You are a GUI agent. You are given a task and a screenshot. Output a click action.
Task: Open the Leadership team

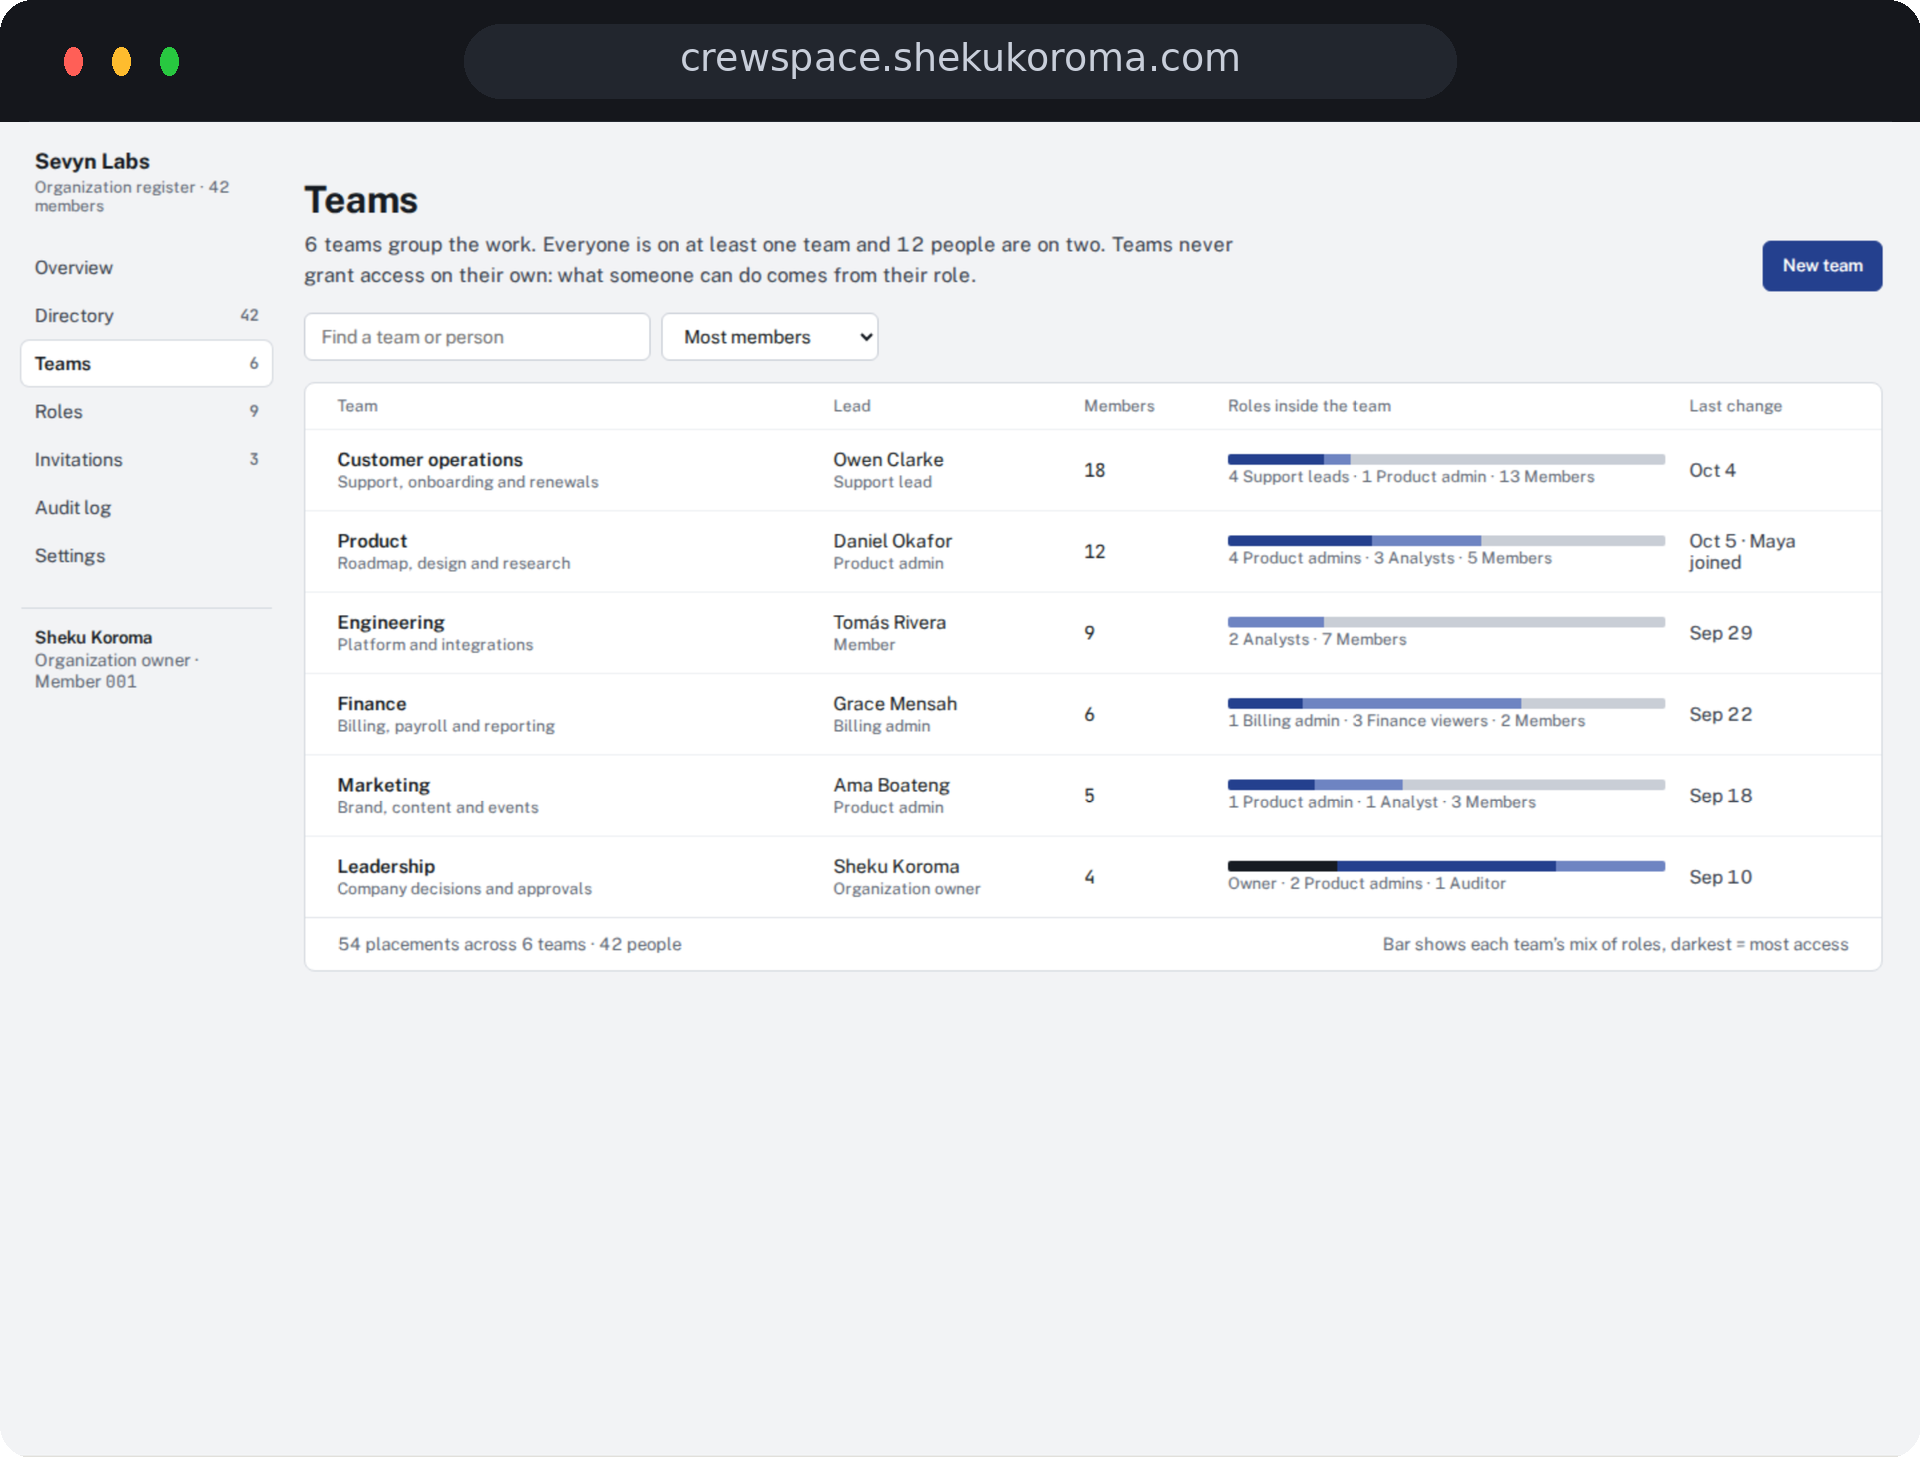(1093, 877)
